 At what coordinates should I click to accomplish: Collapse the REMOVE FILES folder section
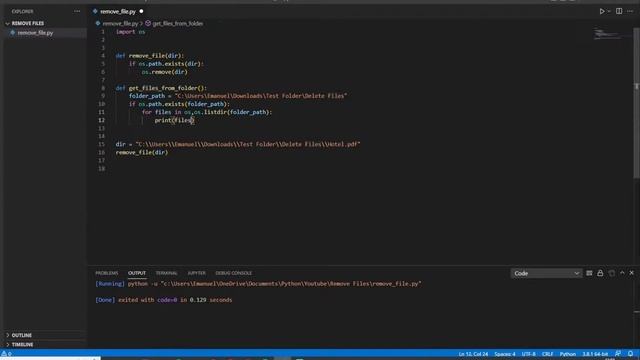coord(27,23)
